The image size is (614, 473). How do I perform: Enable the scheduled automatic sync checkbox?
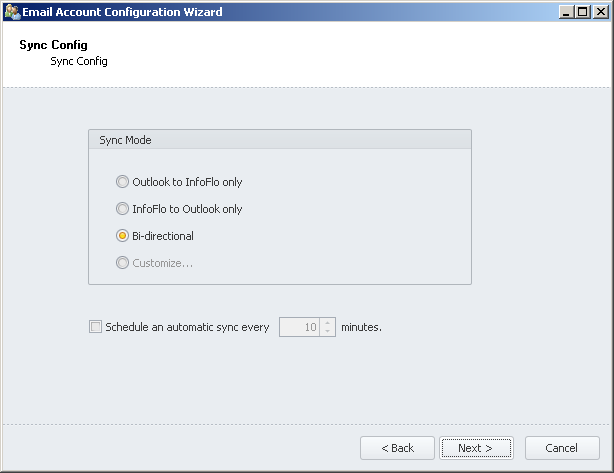95,326
